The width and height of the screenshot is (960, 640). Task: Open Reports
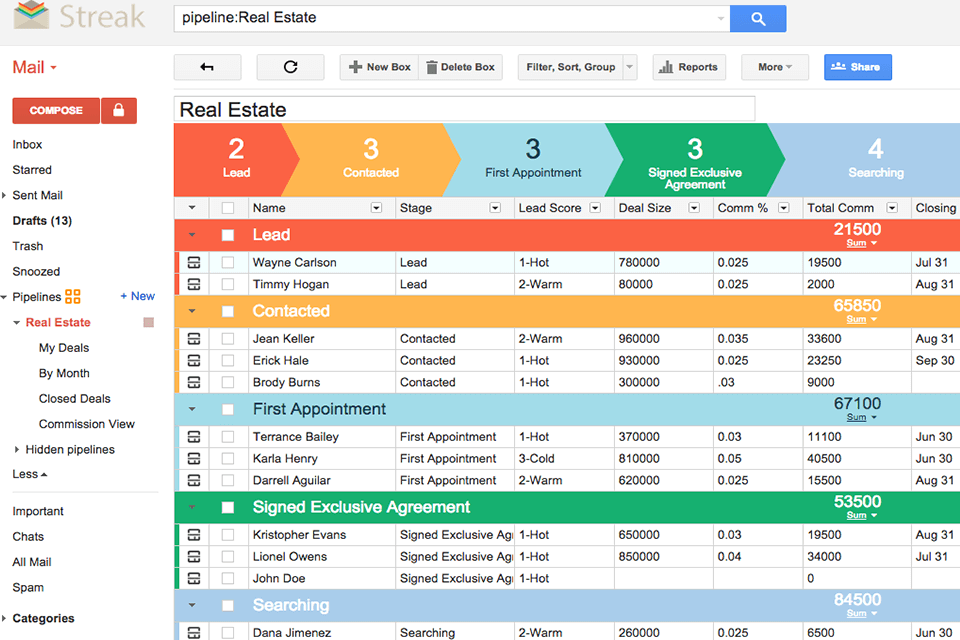pos(689,67)
